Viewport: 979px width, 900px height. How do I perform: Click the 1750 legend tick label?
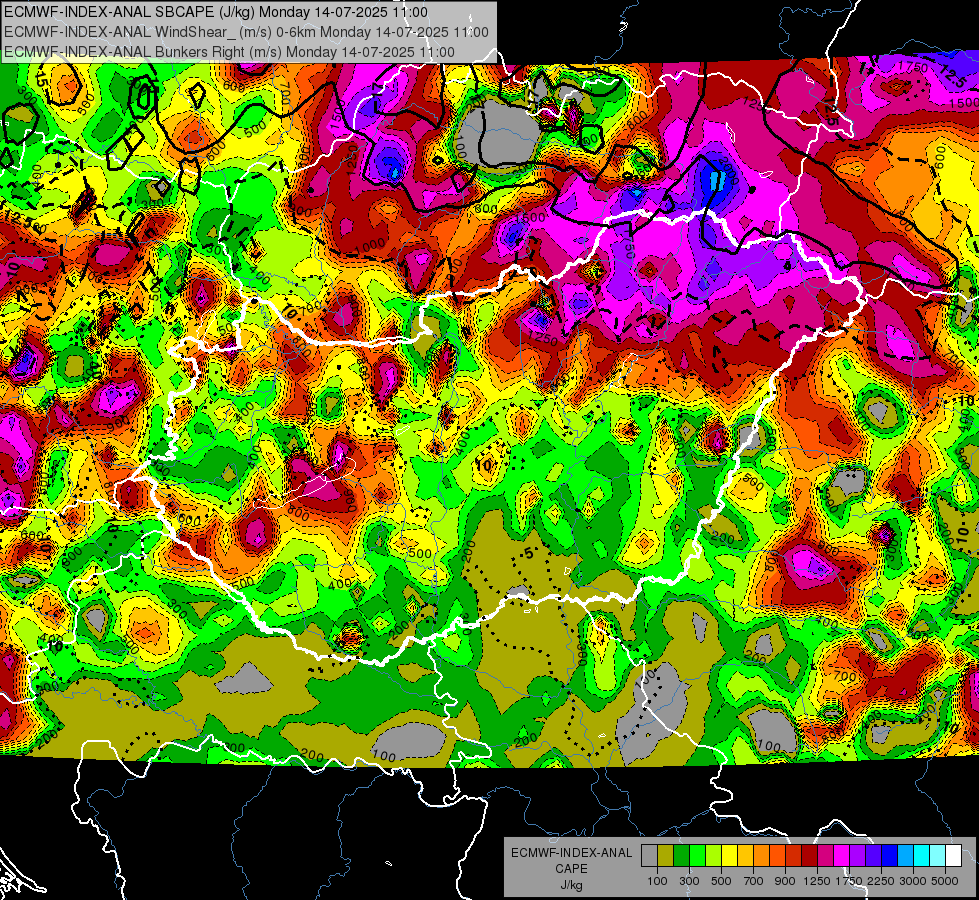850,881
